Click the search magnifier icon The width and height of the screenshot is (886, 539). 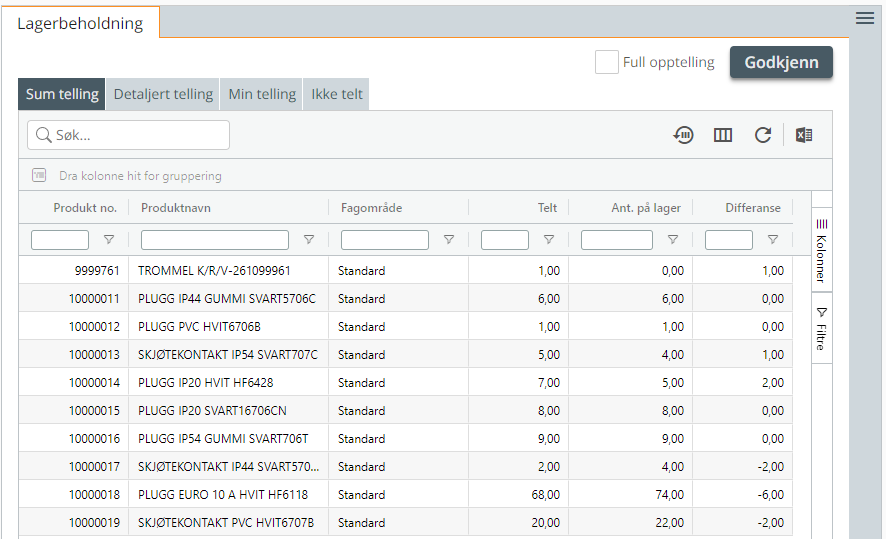pos(43,135)
